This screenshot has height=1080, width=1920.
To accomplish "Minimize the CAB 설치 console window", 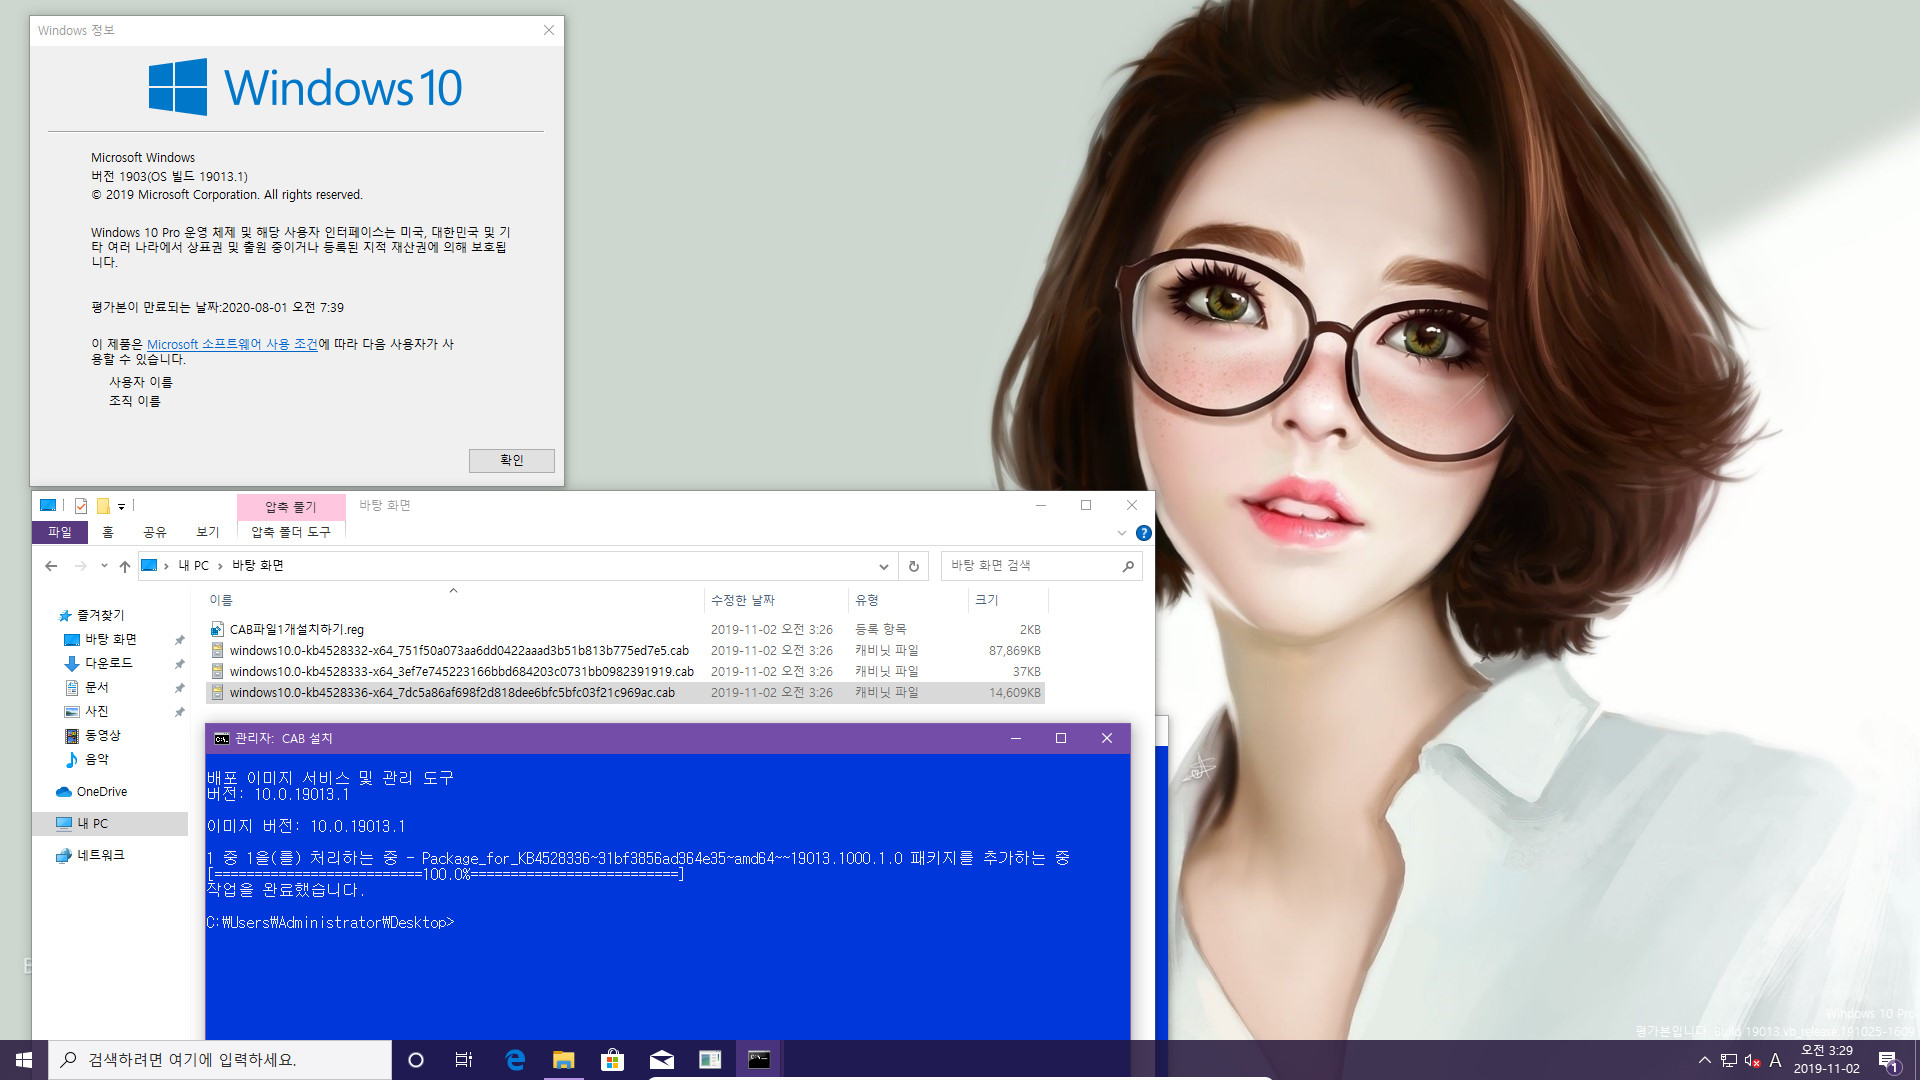I will (1016, 738).
